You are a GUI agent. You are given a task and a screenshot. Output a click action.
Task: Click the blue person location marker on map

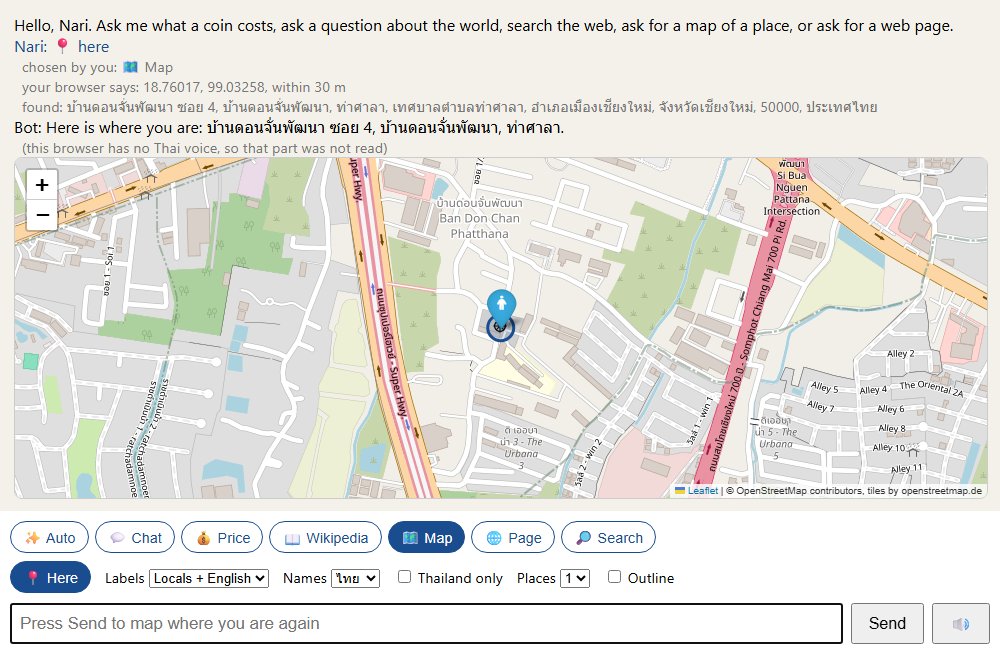coord(501,308)
